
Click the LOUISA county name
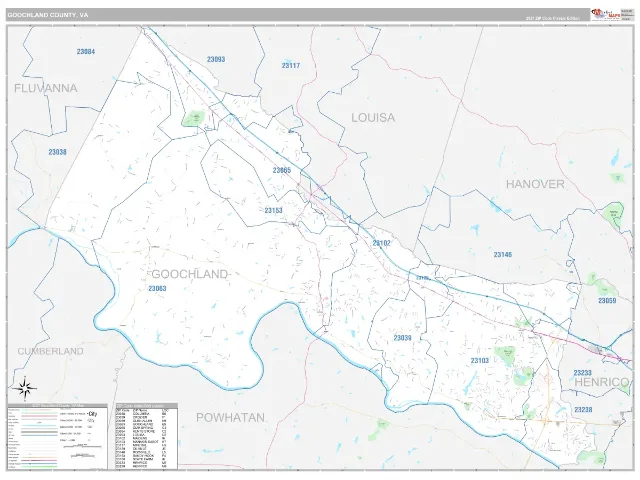point(373,118)
